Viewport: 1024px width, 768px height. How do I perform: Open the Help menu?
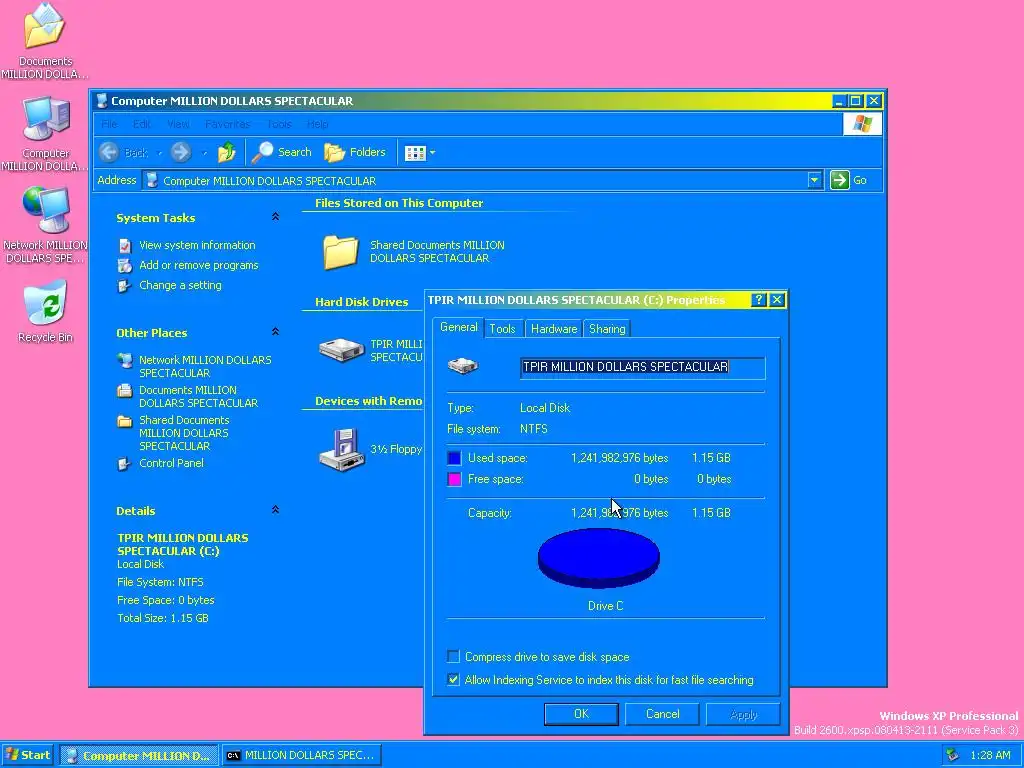(317, 124)
